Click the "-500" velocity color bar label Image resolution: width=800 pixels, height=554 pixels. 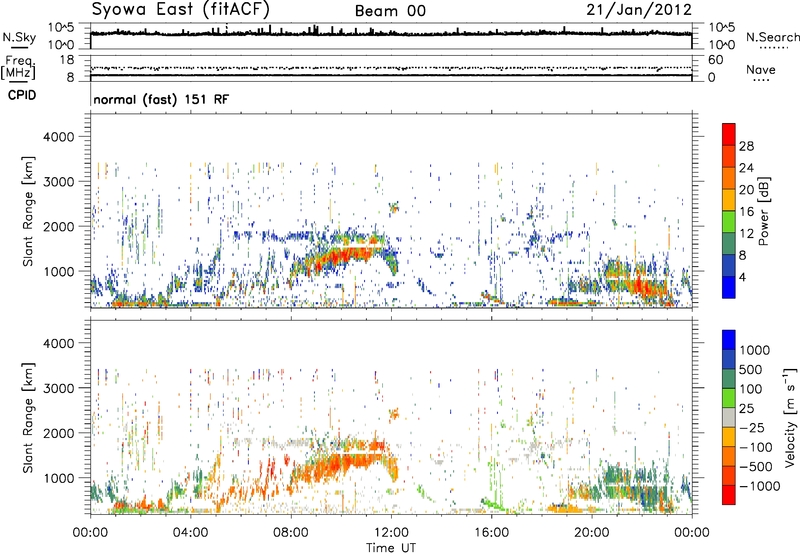click(756, 467)
